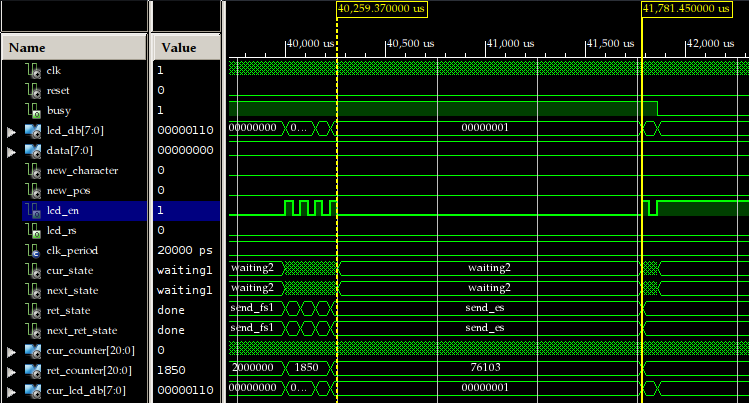Image resolution: width=749 pixels, height=403 pixels.
Task: Click the cur_state signal icon
Action: (x=36, y=270)
